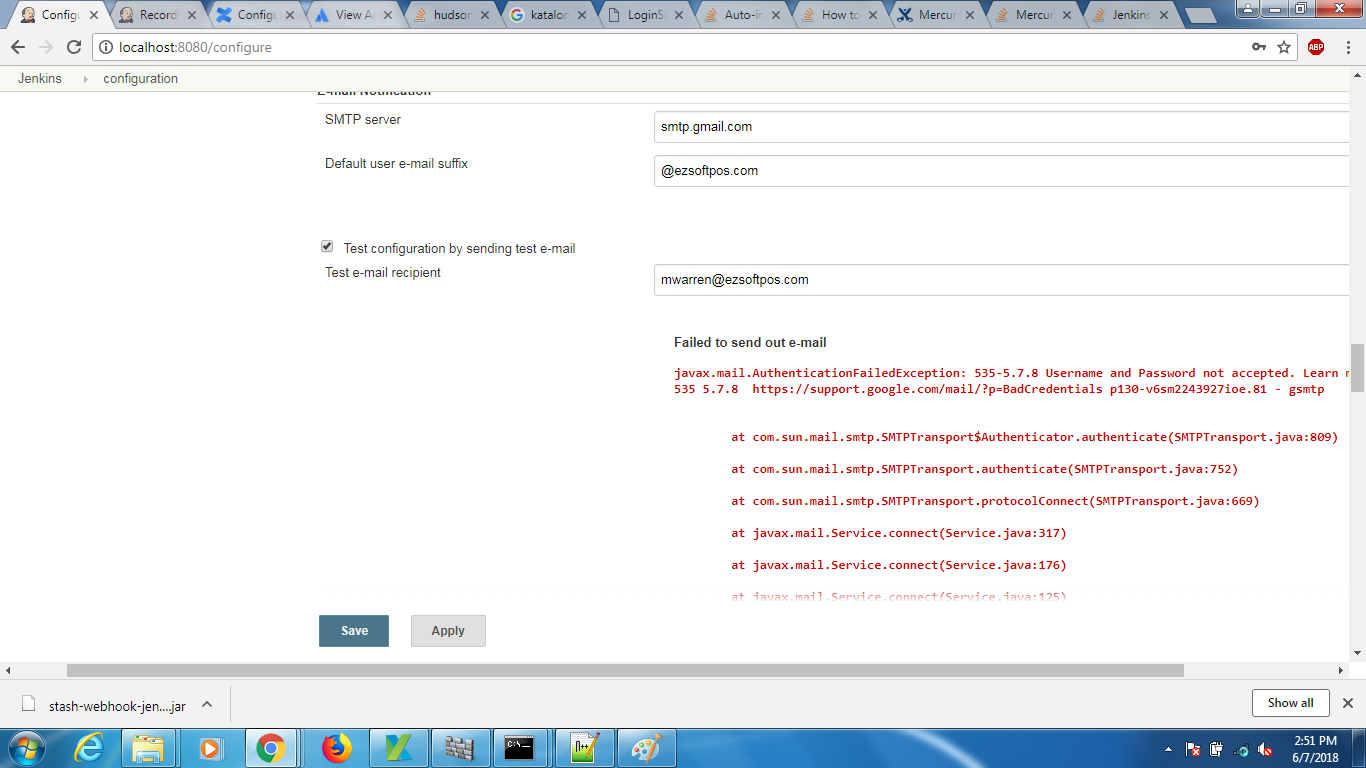The width and height of the screenshot is (1366, 768).
Task: Click the horizontal scrollbar left arrow
Action: pyautogui.click(x=8, y=671)
